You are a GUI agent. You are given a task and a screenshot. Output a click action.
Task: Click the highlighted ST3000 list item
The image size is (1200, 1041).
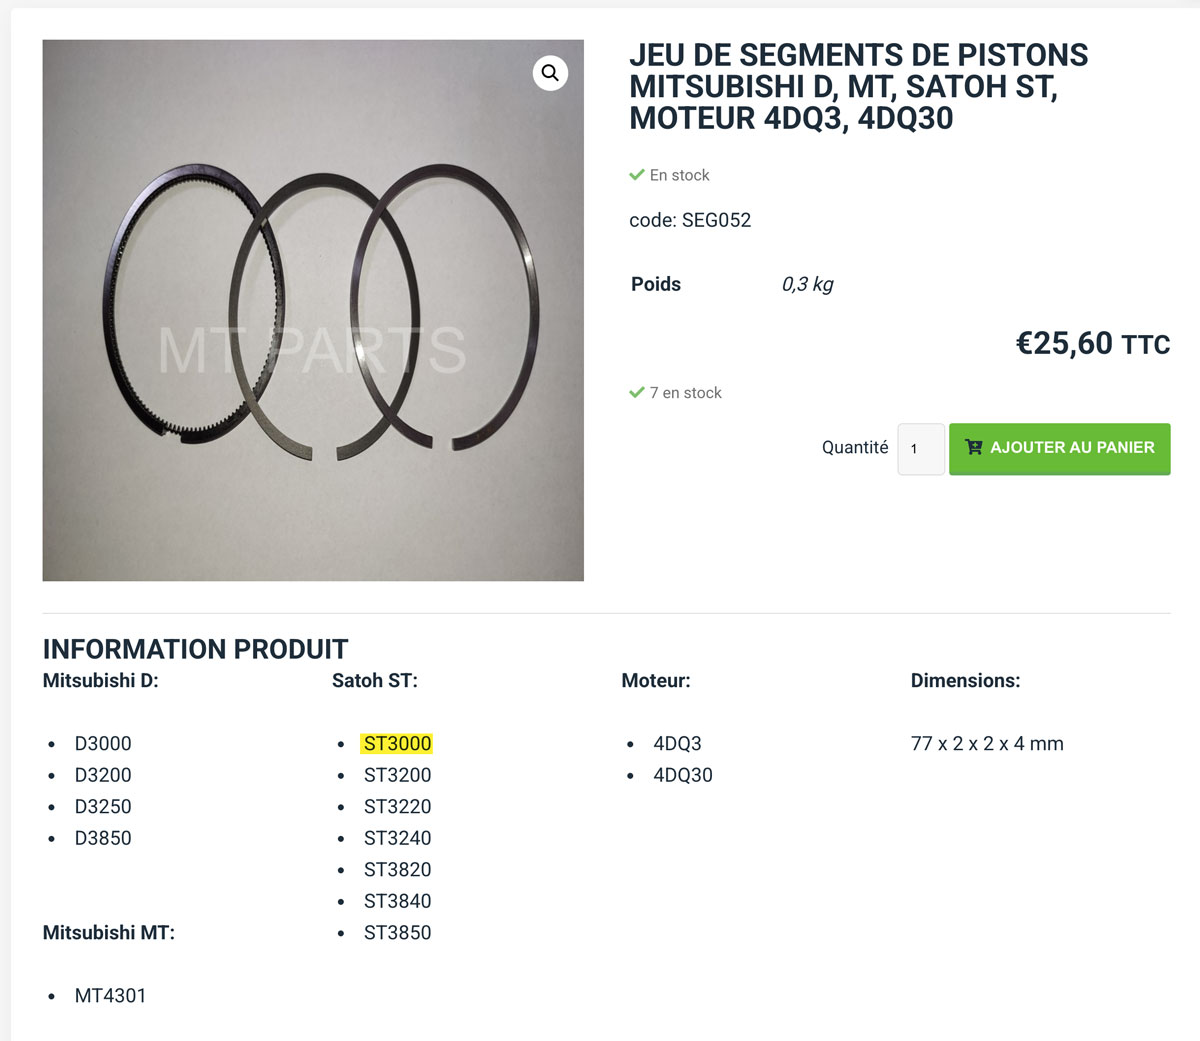pyautogui.click(x=397, y=744)
